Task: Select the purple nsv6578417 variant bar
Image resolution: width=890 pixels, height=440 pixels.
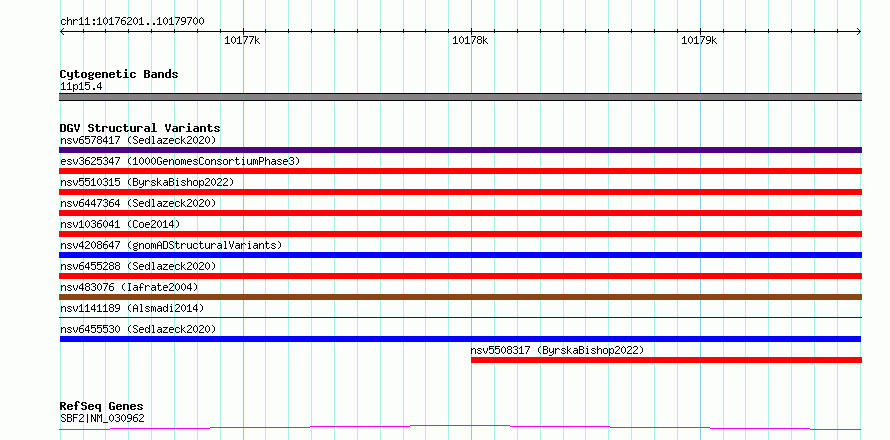Action: (460, 150)
